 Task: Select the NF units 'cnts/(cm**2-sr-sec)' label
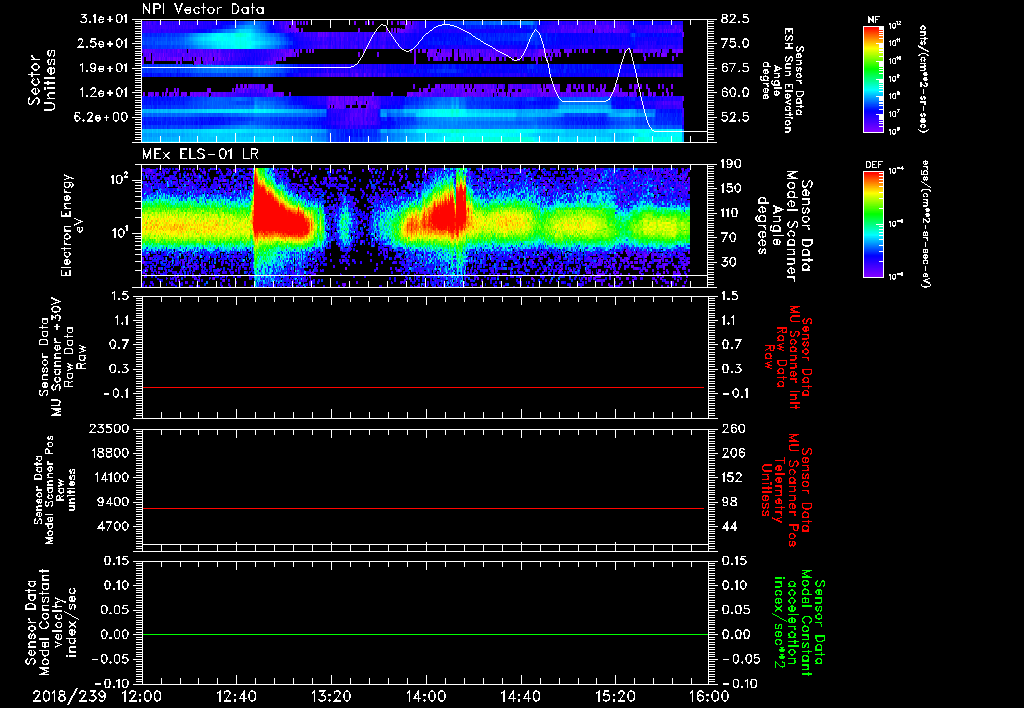tap(923, 78)
